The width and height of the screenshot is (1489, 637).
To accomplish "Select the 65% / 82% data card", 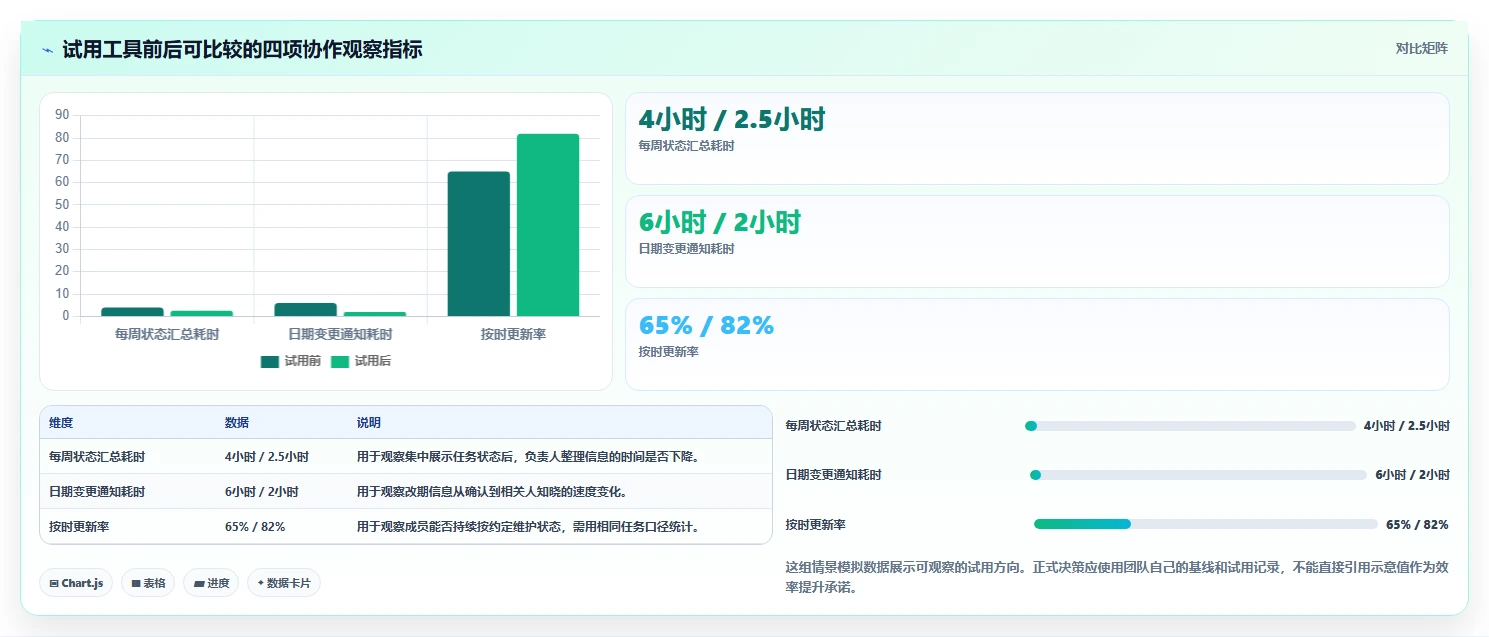I will [1037, 345].
